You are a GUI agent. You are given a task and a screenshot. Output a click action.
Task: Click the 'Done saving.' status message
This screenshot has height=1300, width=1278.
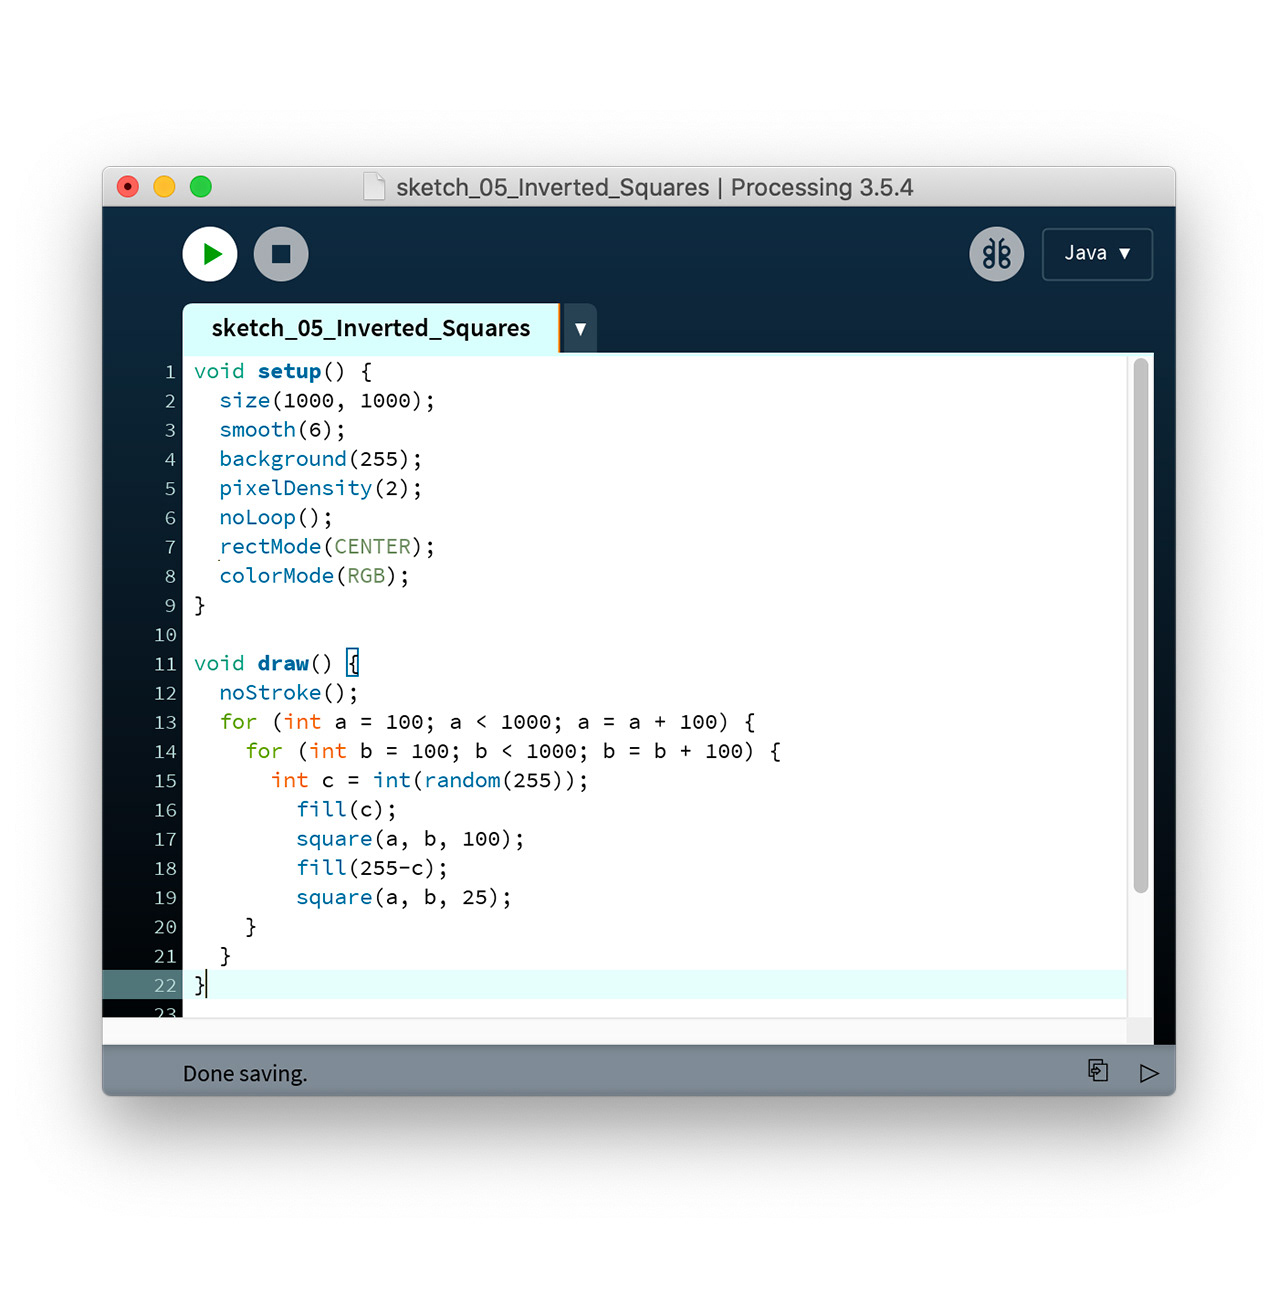click(245, 1073)
